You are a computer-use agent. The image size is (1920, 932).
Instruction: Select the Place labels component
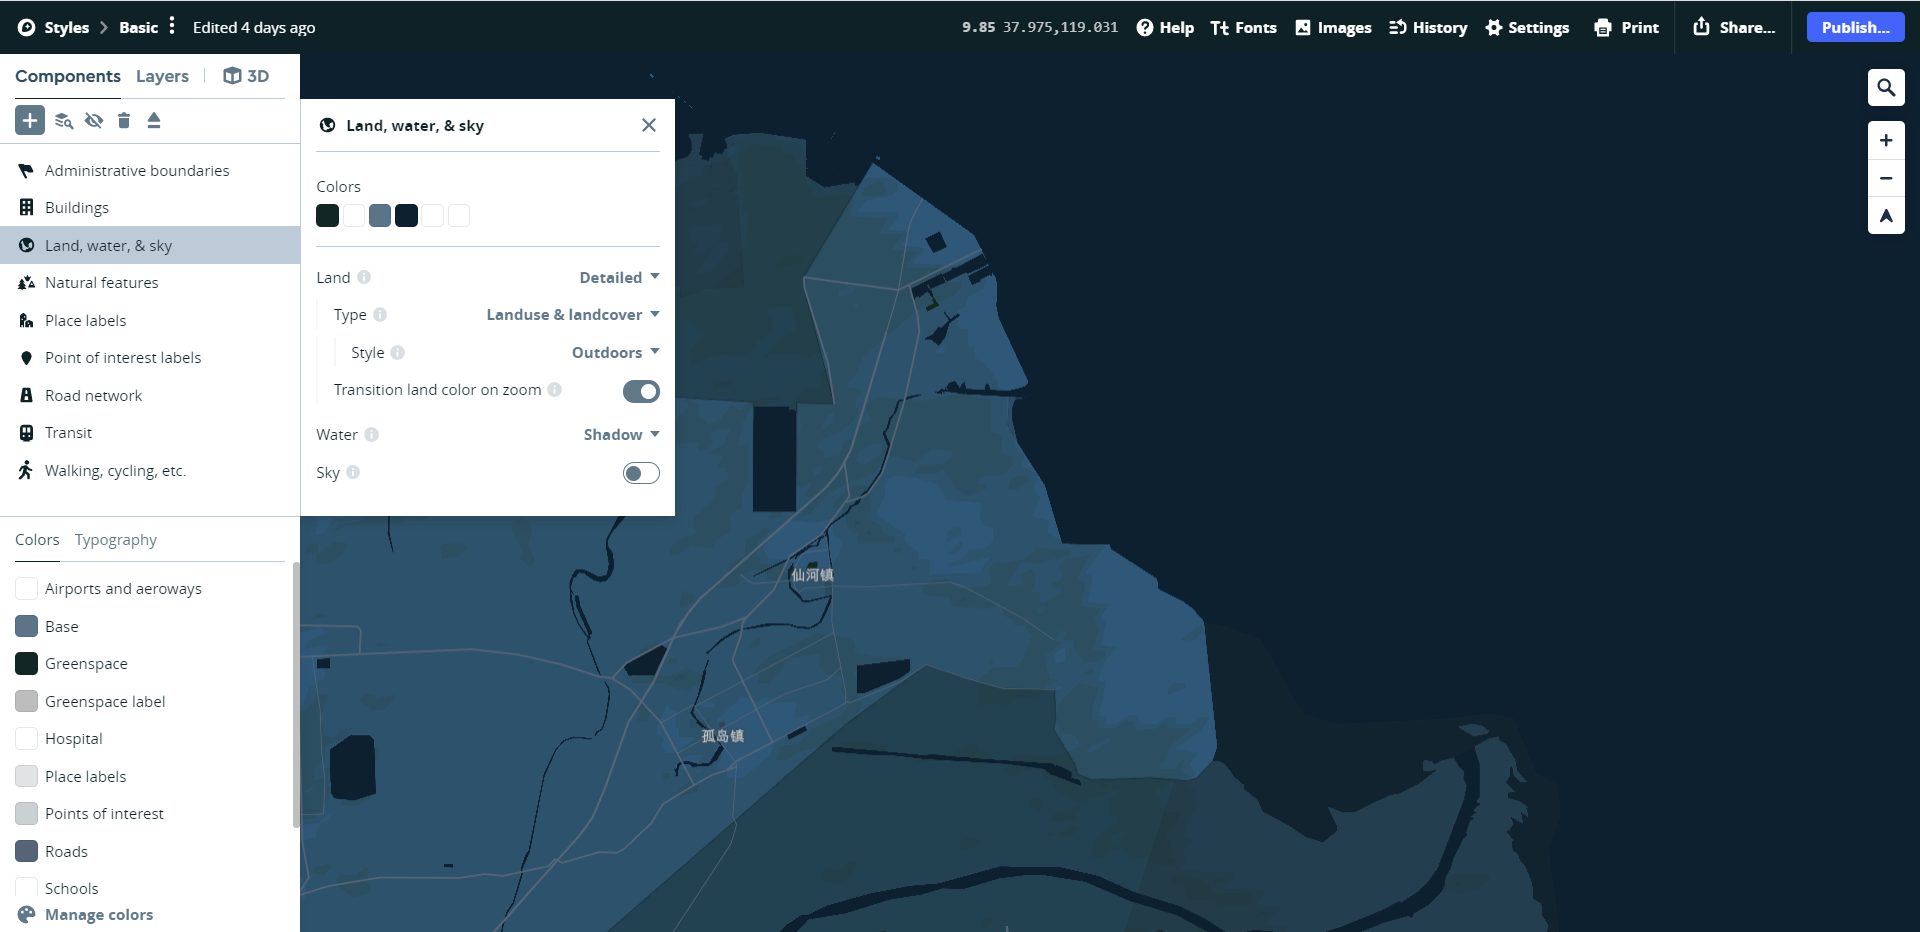pos(150,321)
